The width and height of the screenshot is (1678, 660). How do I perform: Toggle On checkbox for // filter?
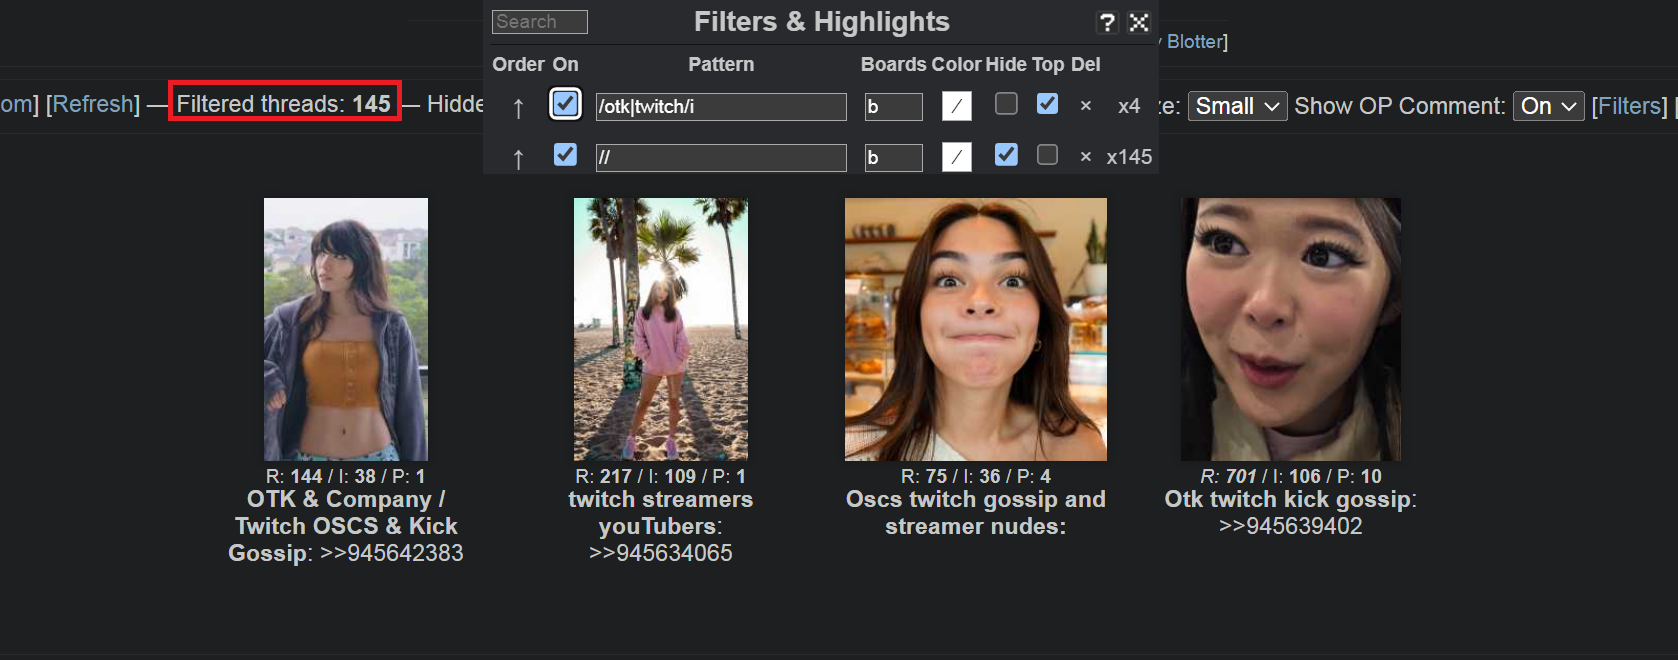(565, 154)
